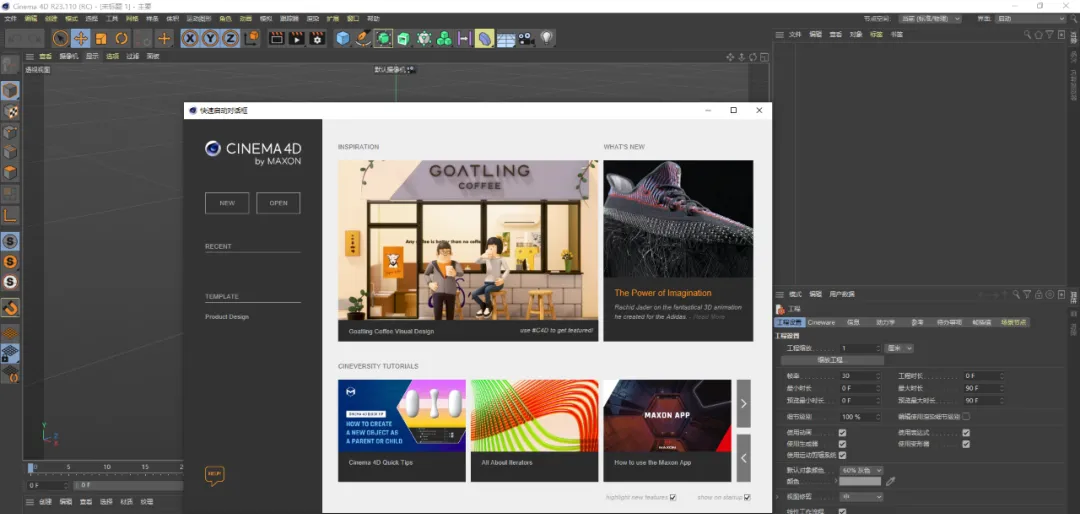The width and height of the screenshot is (1080, 514).
Task: Show next Cineversity tutorials arrow
Action: pyautogui.click(x=743, y=404)
